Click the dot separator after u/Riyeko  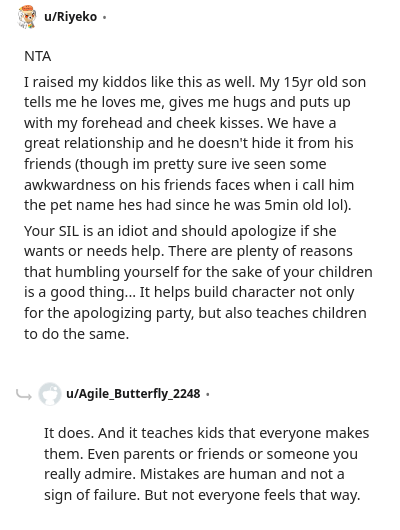pyautogui.click(x=104, y=17)
